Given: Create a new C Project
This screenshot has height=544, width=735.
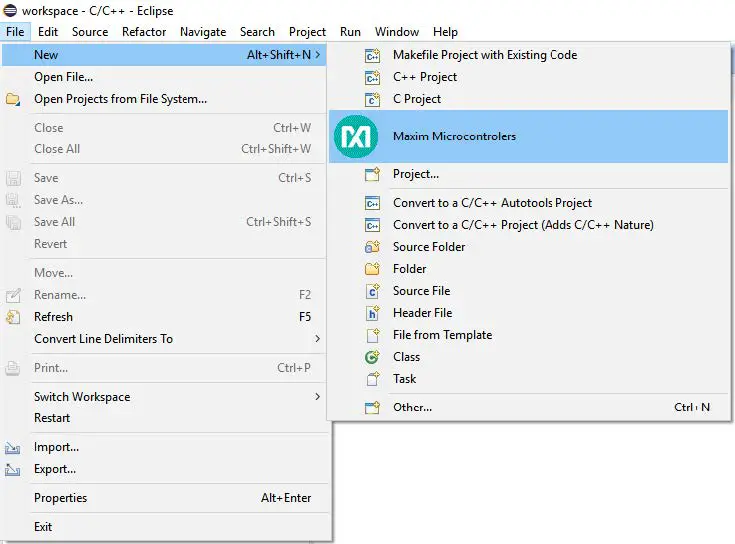Looking at the screenshot, I should click(528, 99).
